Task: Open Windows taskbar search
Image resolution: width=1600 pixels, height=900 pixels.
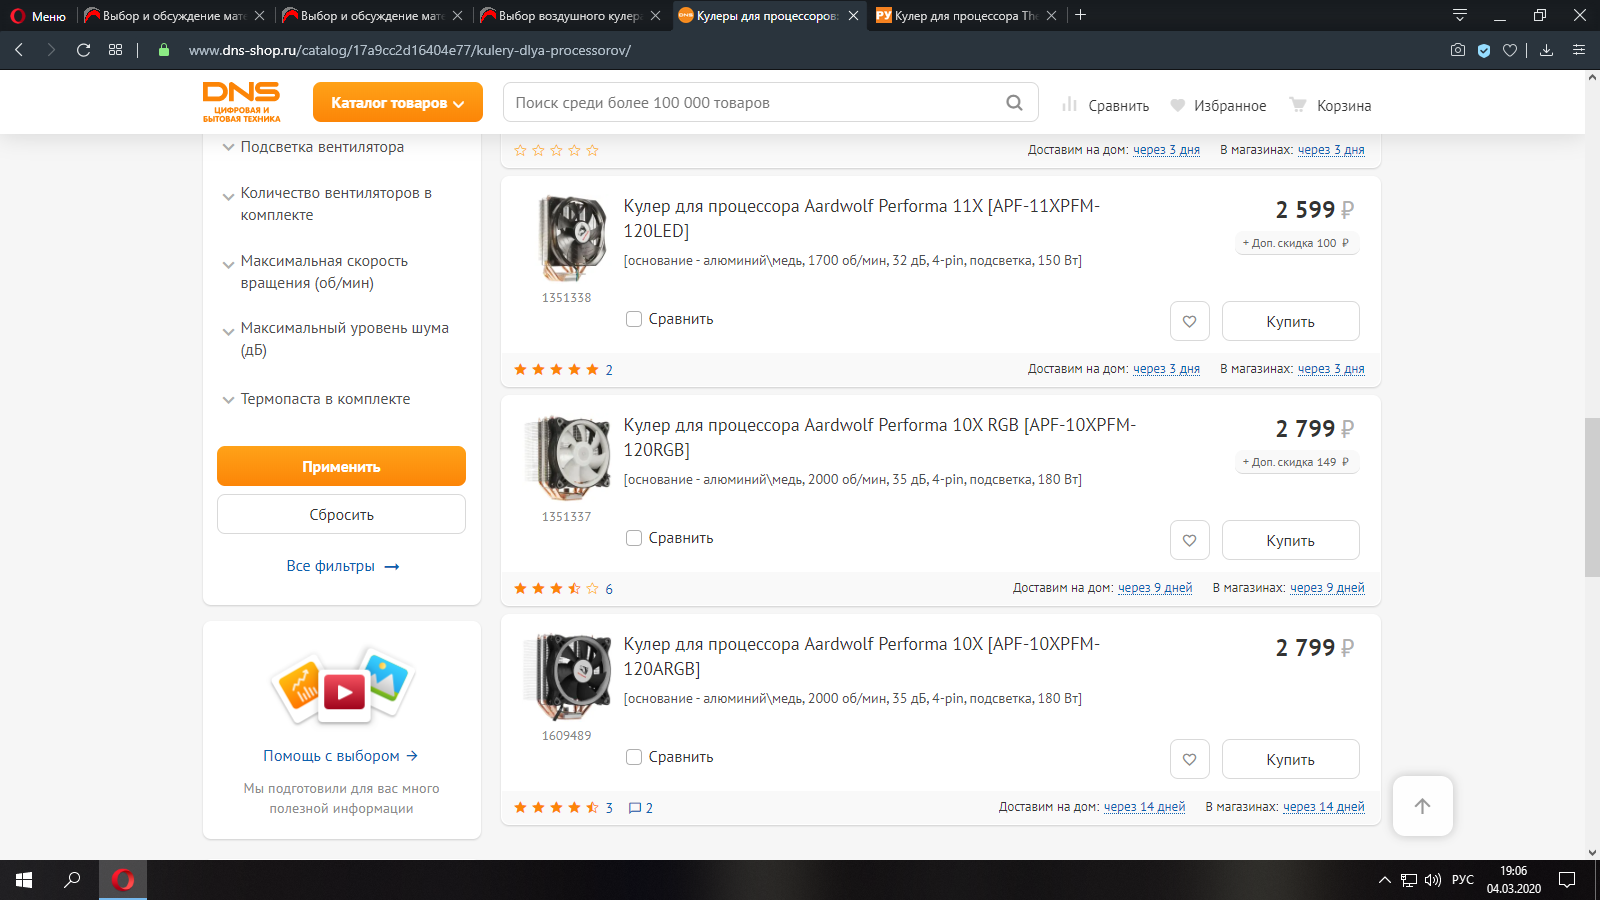Action: 72,880
